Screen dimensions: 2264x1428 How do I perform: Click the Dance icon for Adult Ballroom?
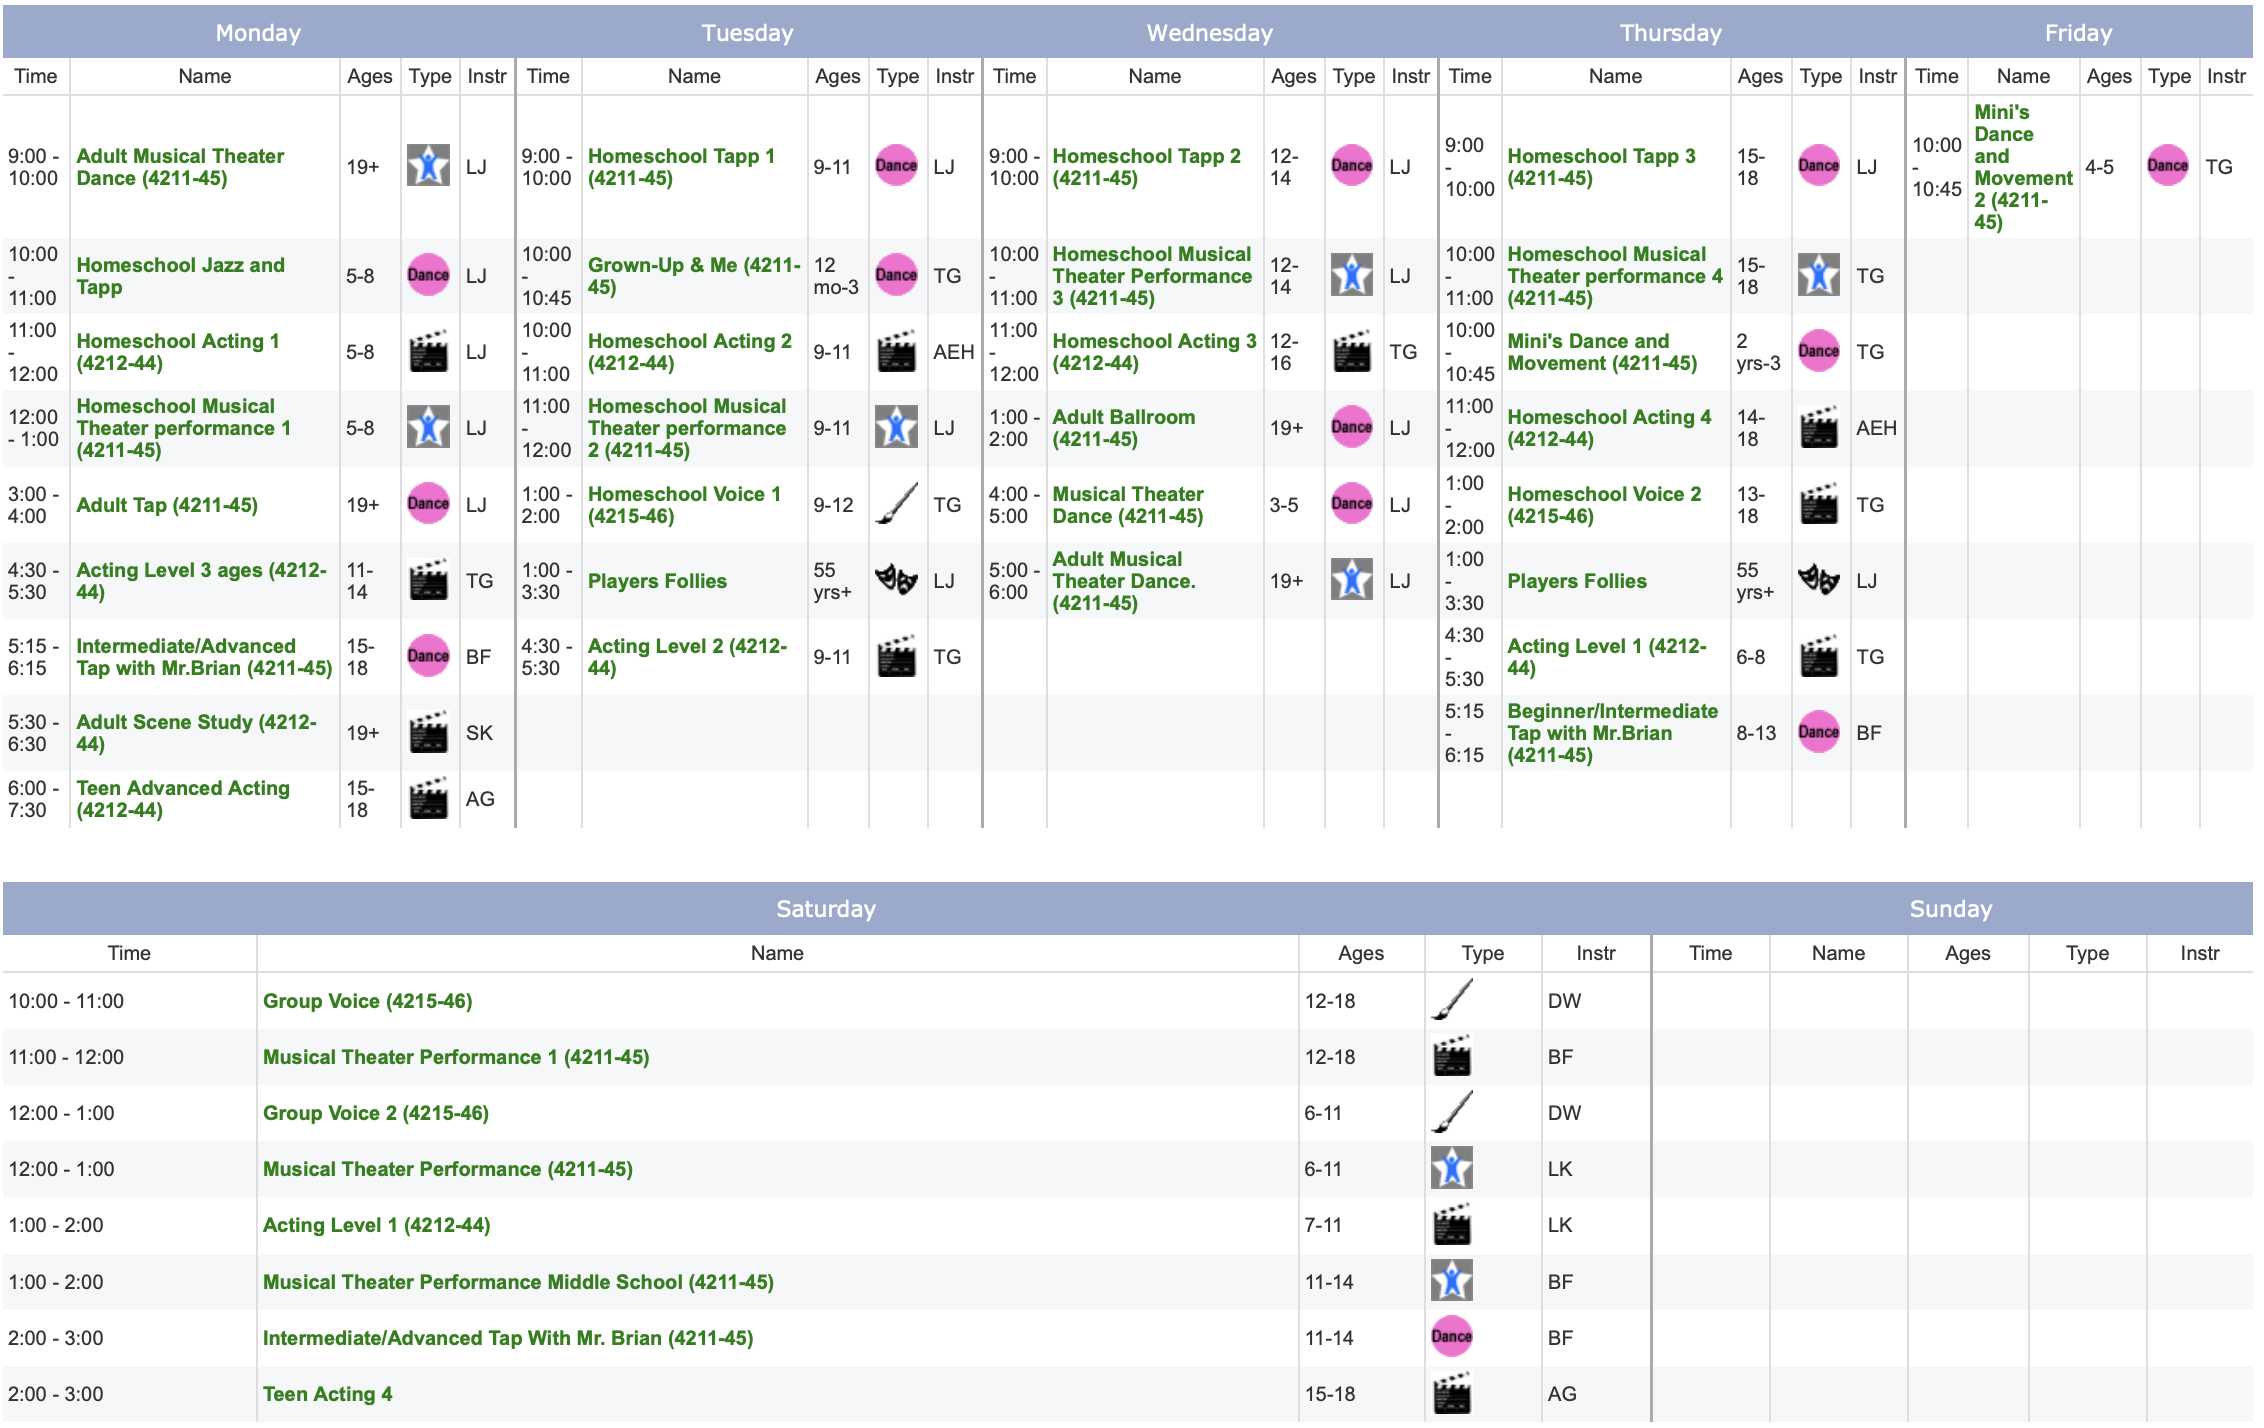pyautogui.click(x=1352, y=428)
